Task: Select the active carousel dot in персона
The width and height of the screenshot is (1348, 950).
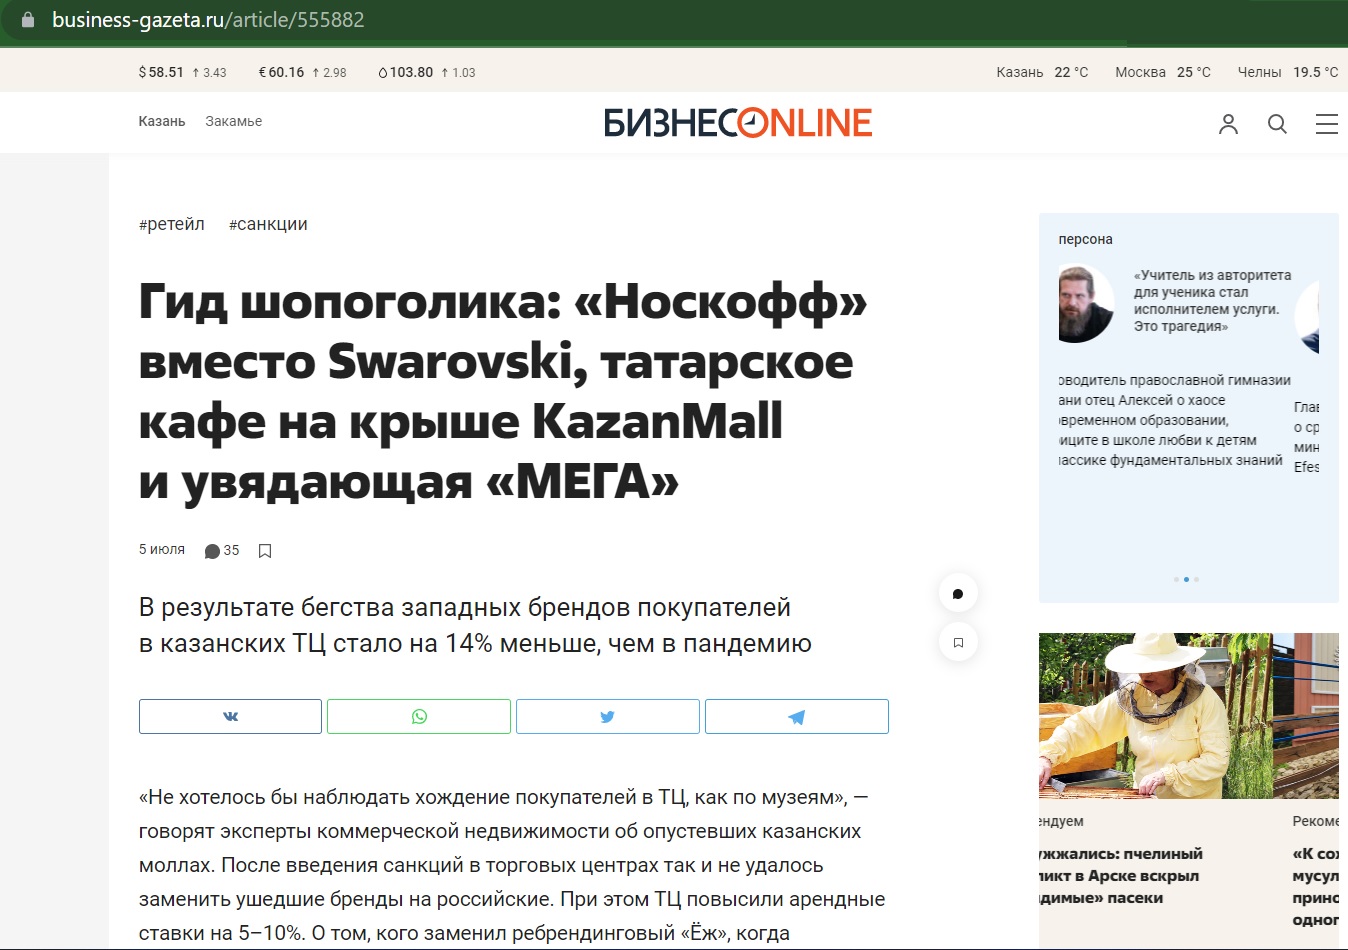Action: (x=1186, y=579)
